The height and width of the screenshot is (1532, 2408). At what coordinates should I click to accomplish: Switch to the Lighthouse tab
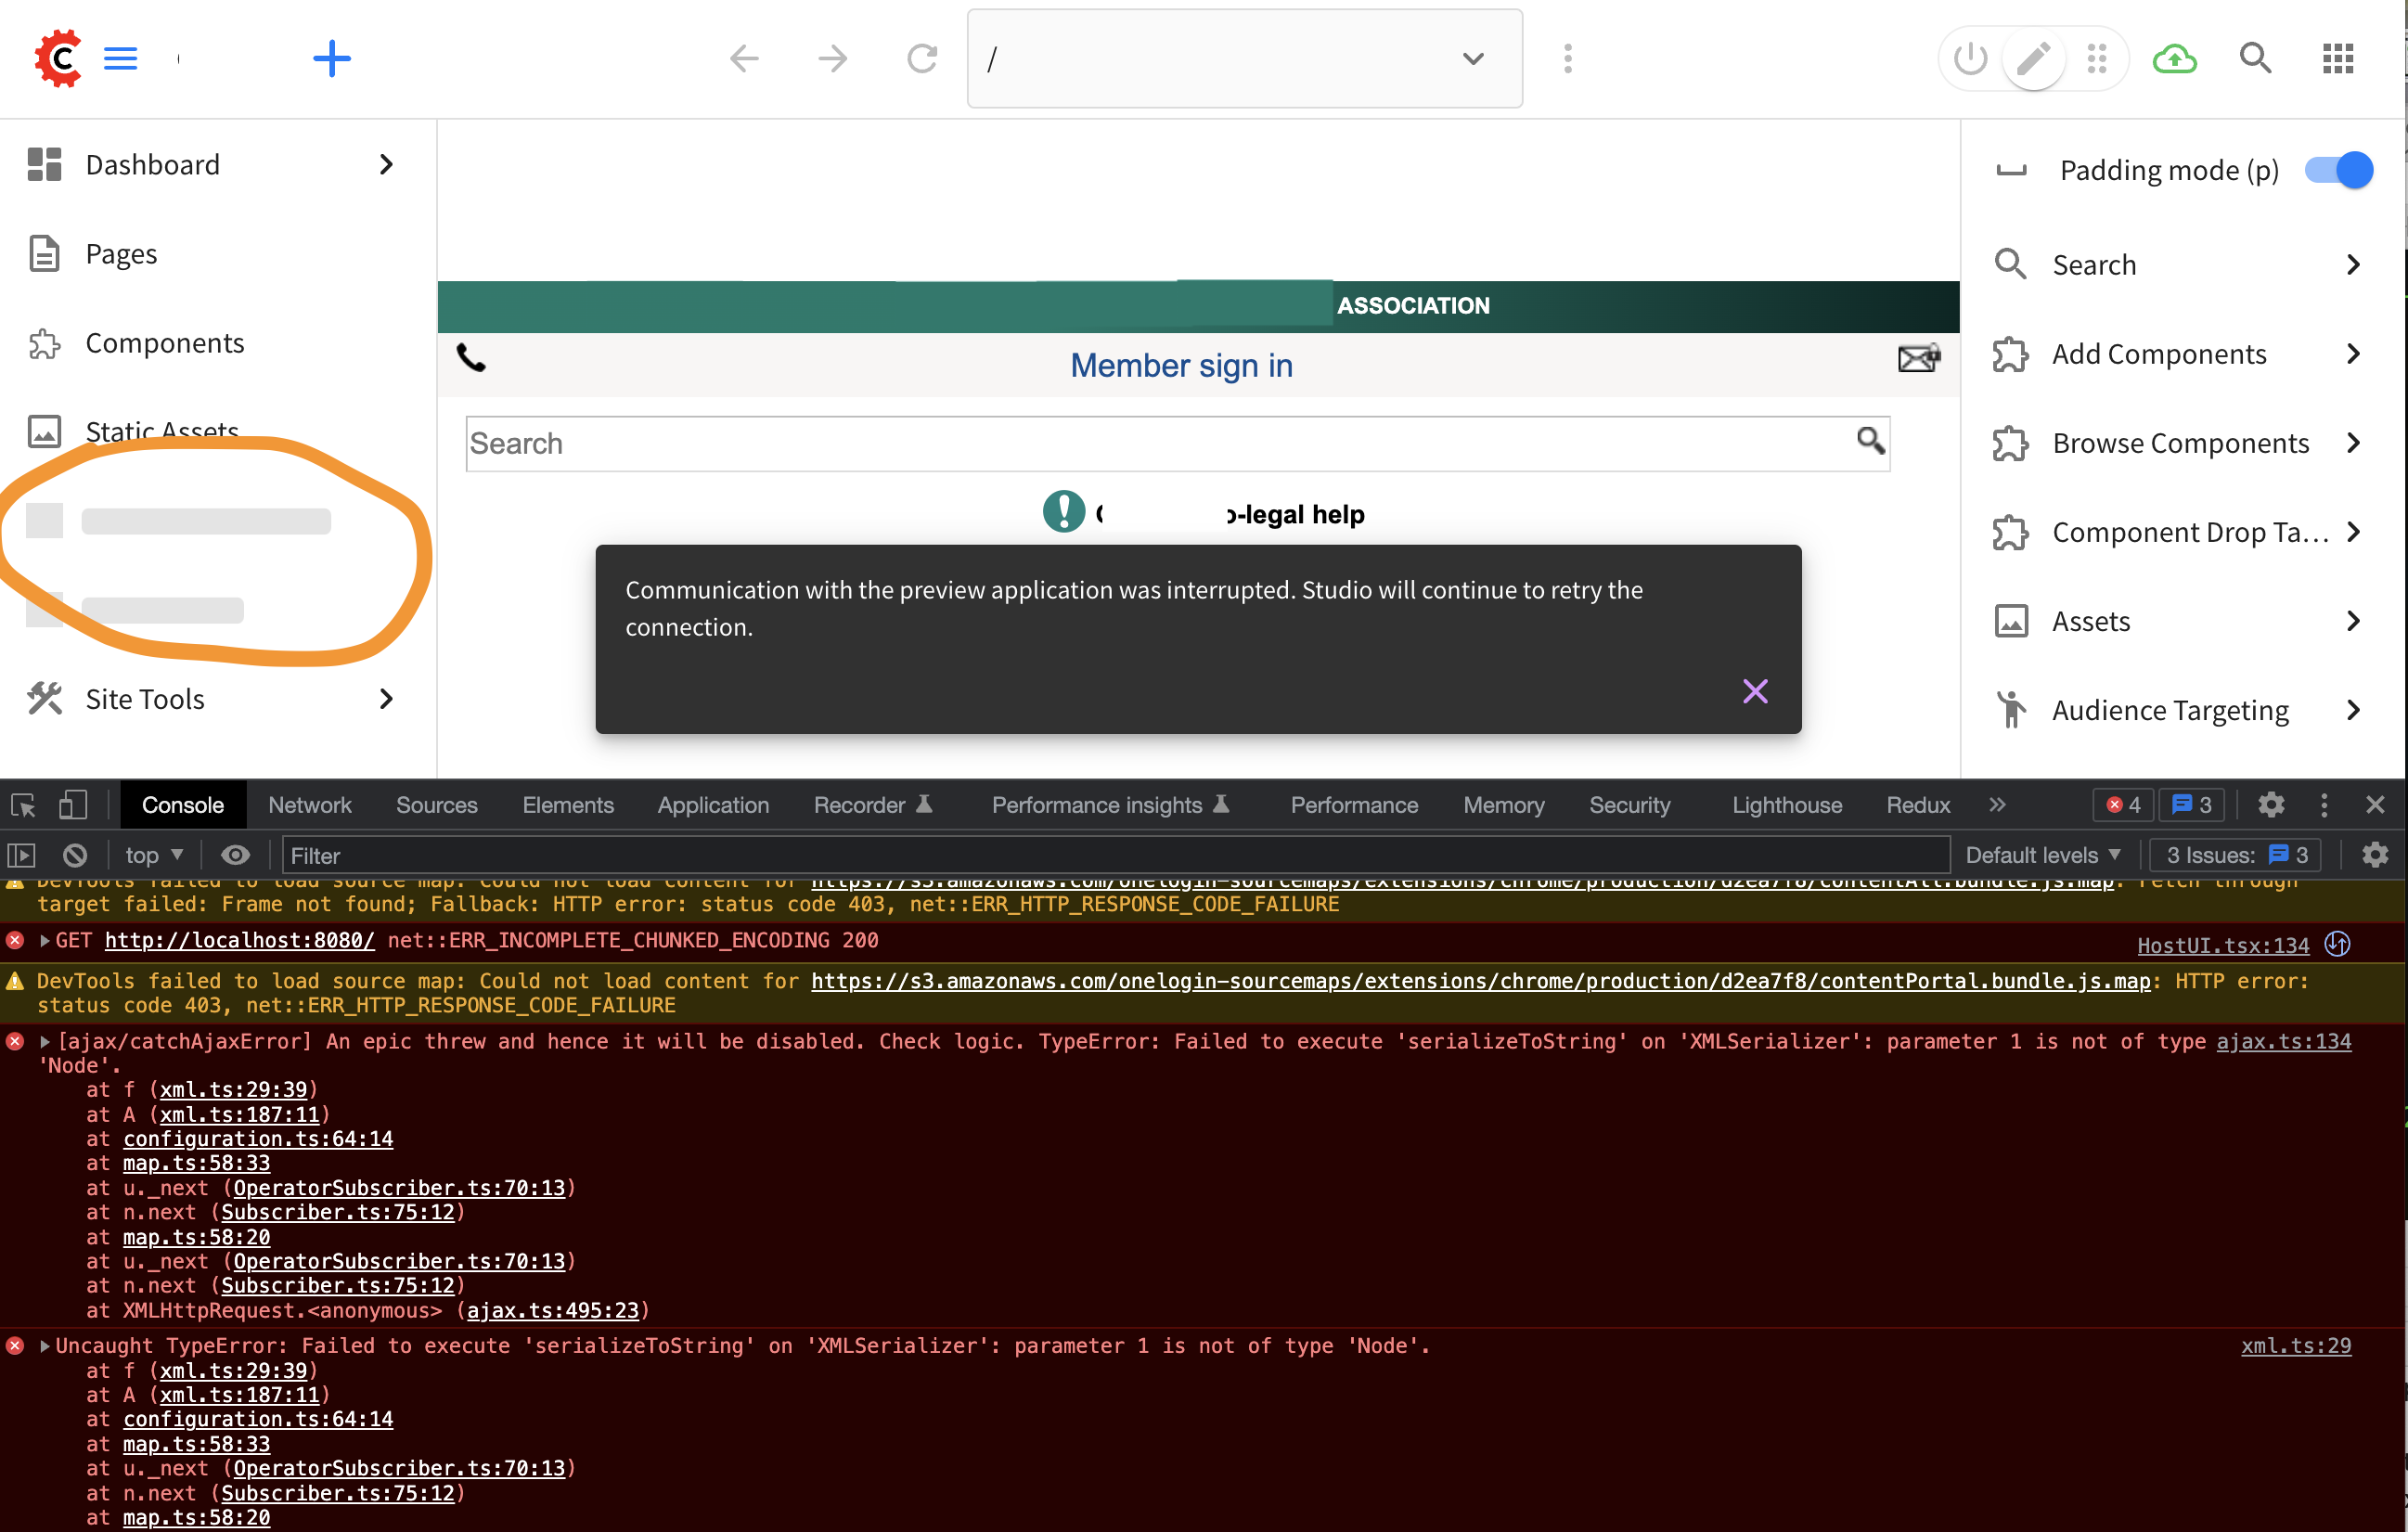[x=1786, y=804]
